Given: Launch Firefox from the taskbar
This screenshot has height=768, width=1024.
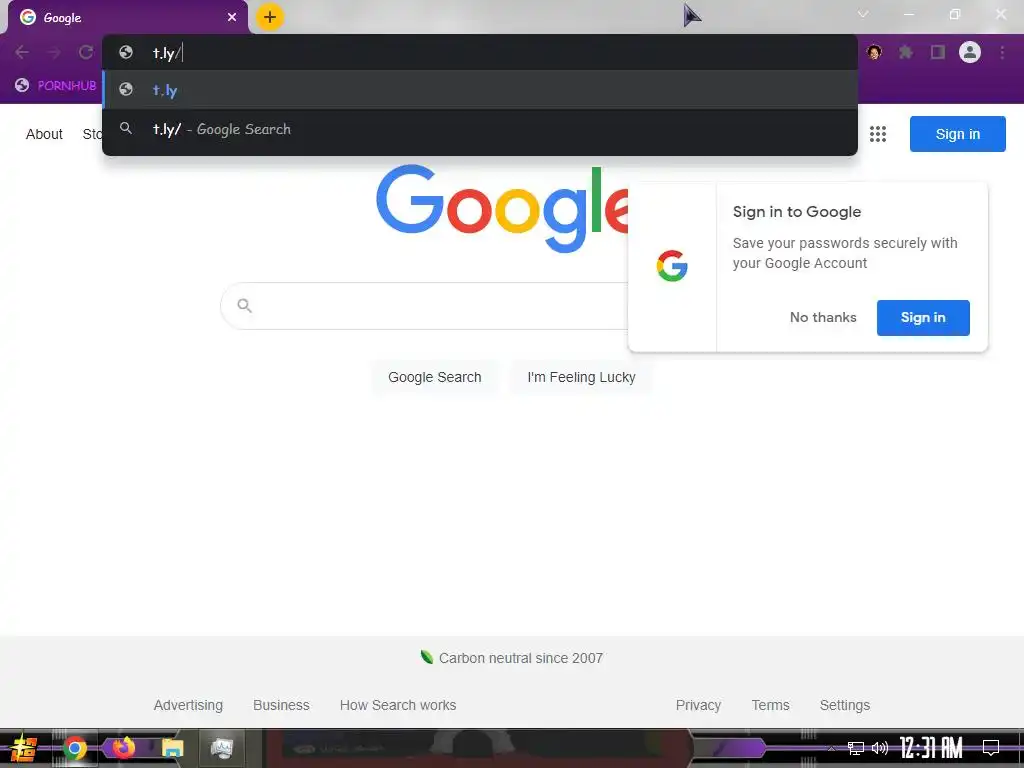Looking at the screenshot, I should 123,747.
